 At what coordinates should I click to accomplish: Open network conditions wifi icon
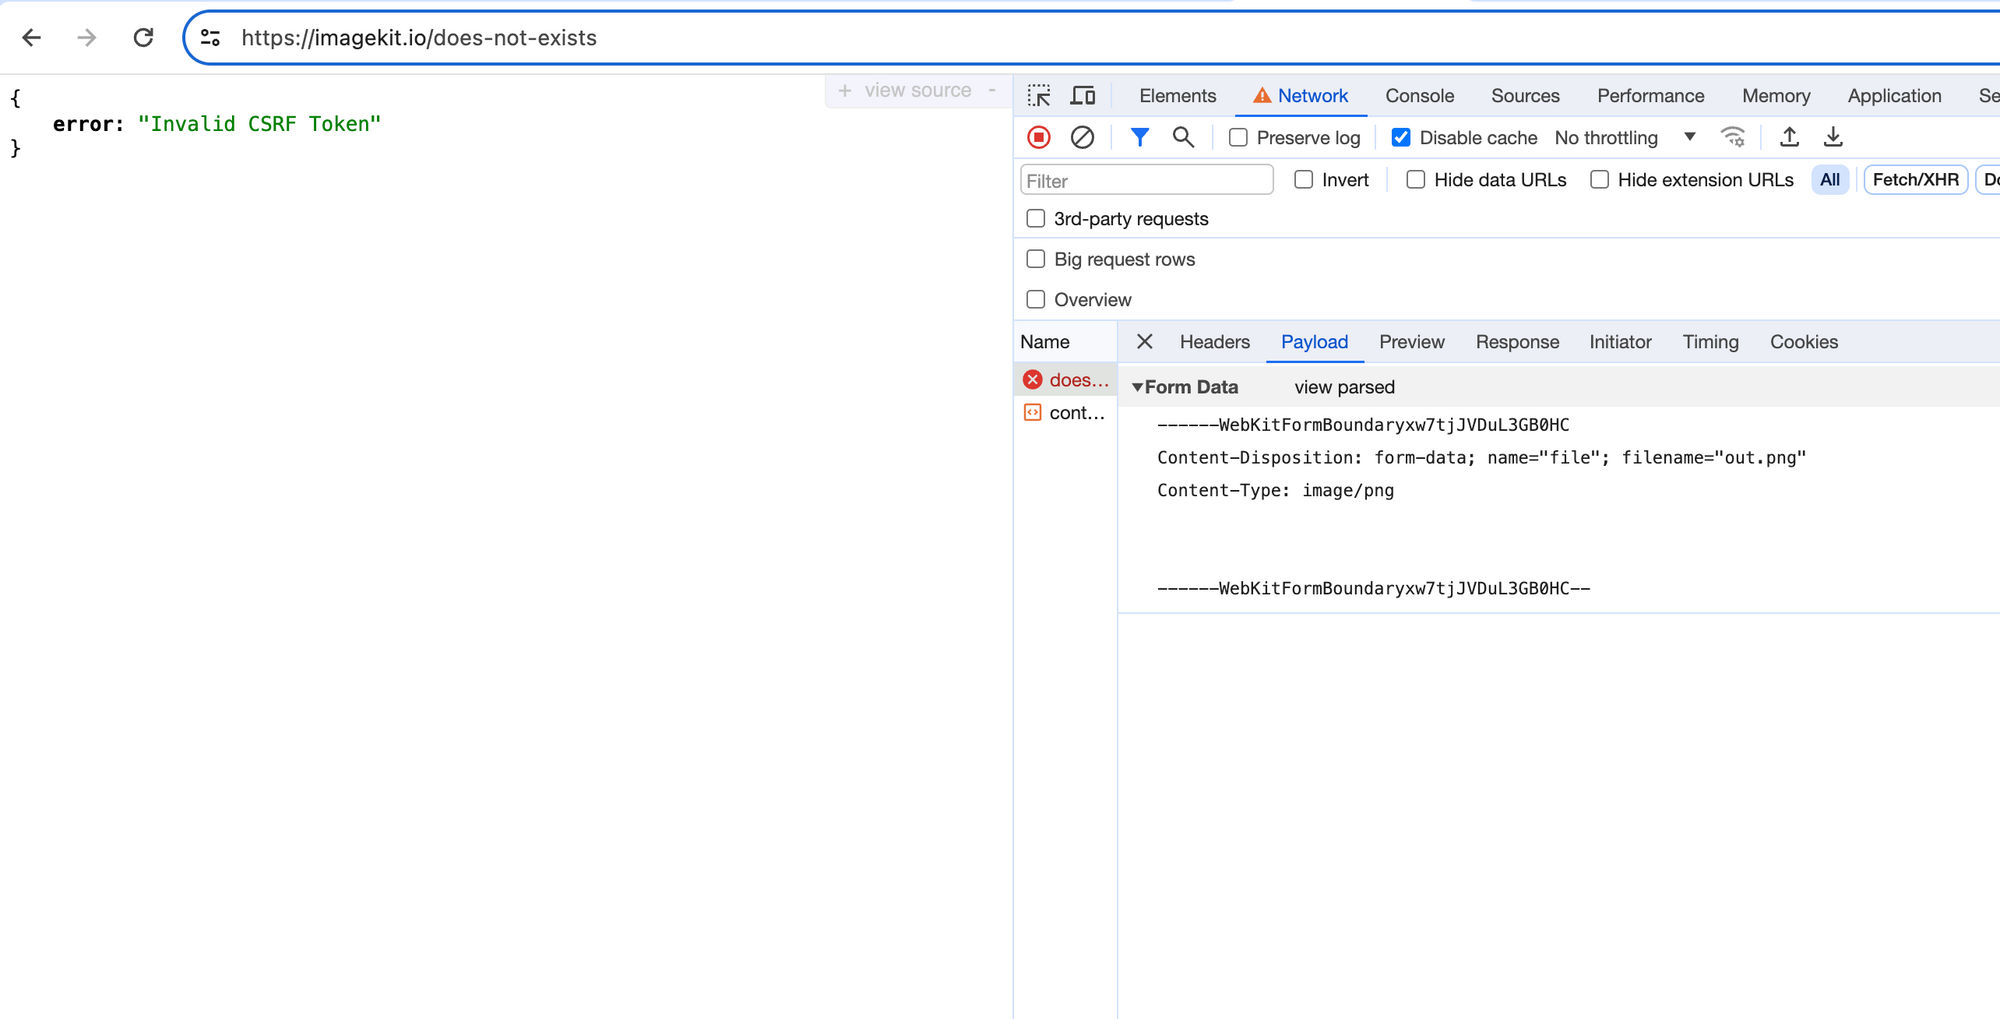point(1733,137)
